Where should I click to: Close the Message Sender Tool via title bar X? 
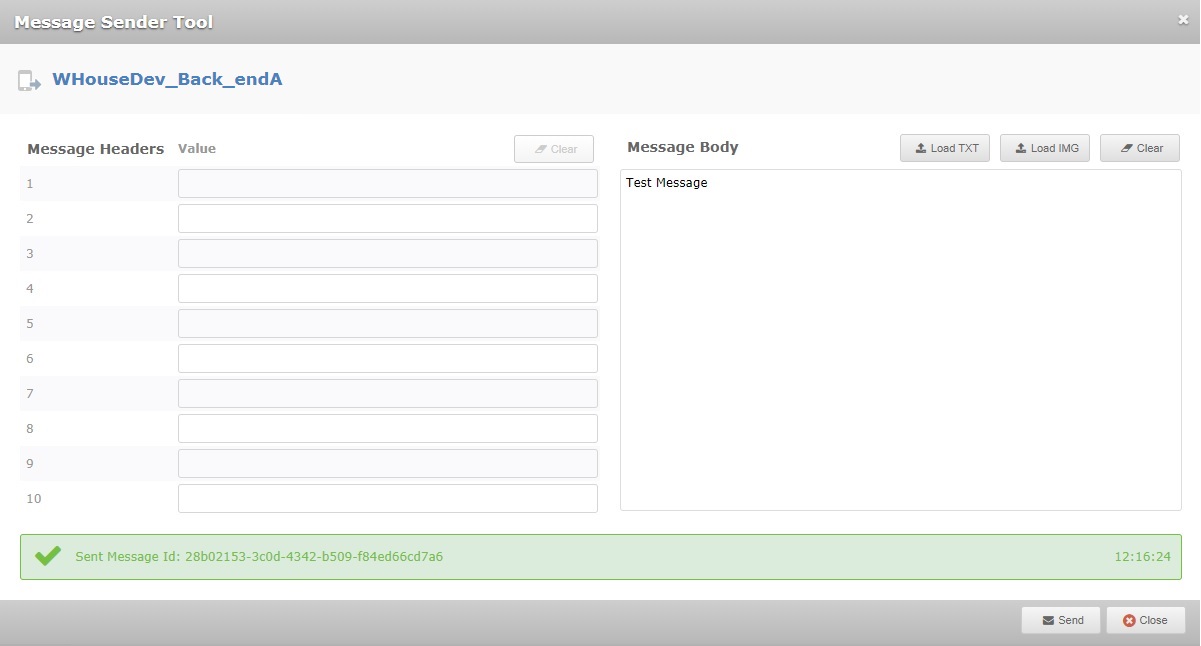1183,17
